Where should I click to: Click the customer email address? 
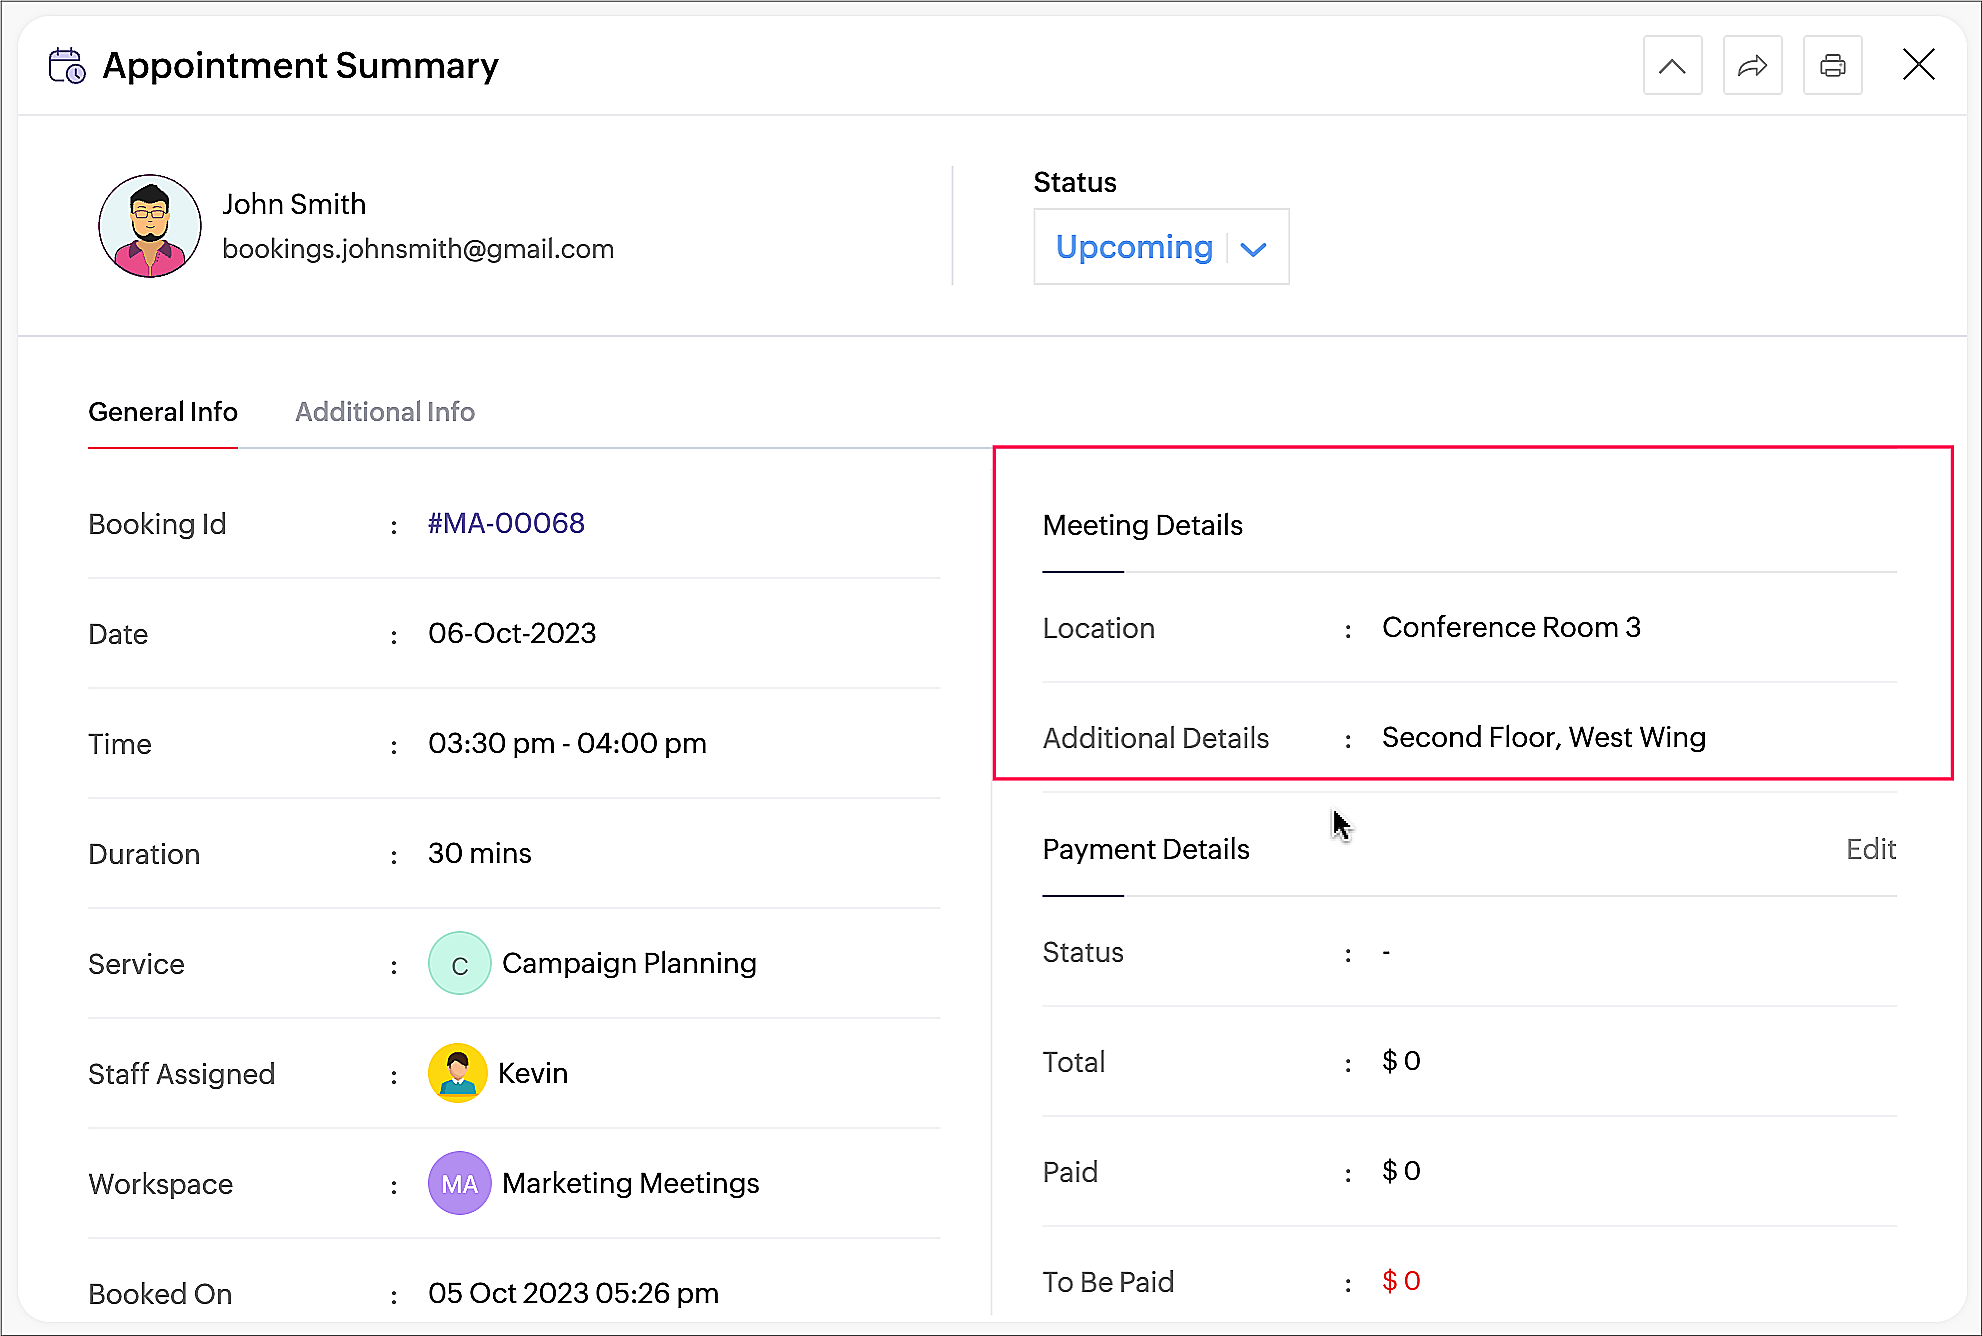pyautogui.click(x=418, y=249)
